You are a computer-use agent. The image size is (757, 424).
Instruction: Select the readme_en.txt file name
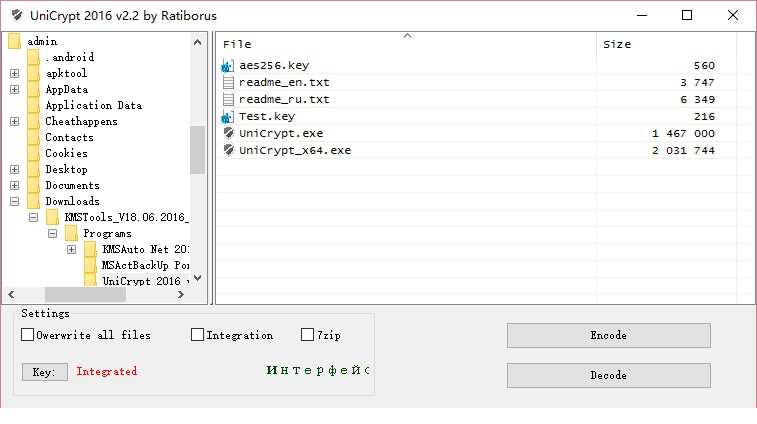coord(284,82)
